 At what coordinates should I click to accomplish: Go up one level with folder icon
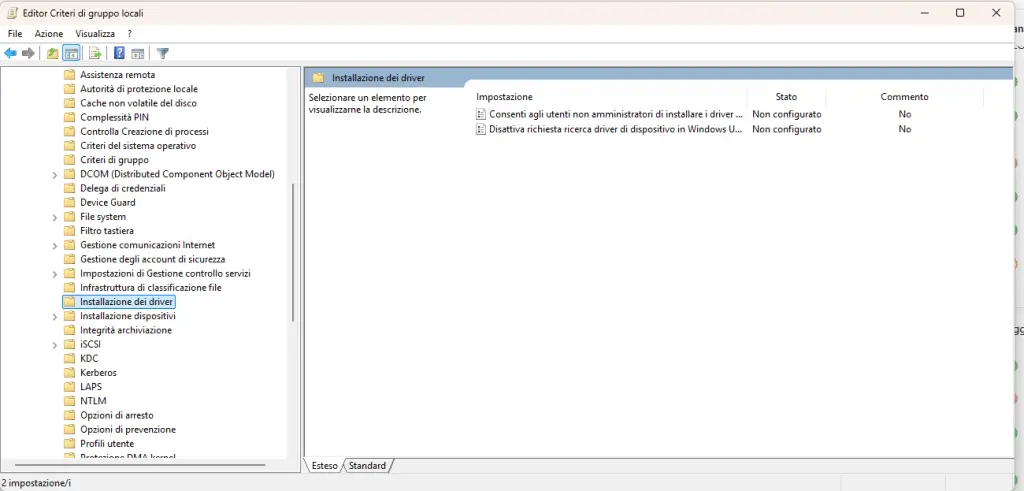[x=52, y=54]
